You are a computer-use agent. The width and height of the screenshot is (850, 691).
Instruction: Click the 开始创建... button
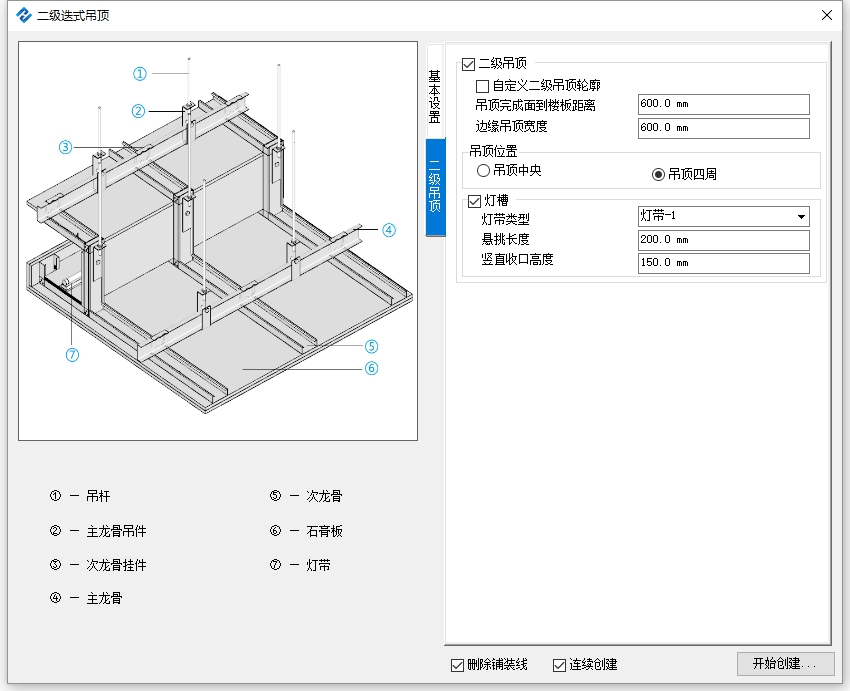coord(785,663)
